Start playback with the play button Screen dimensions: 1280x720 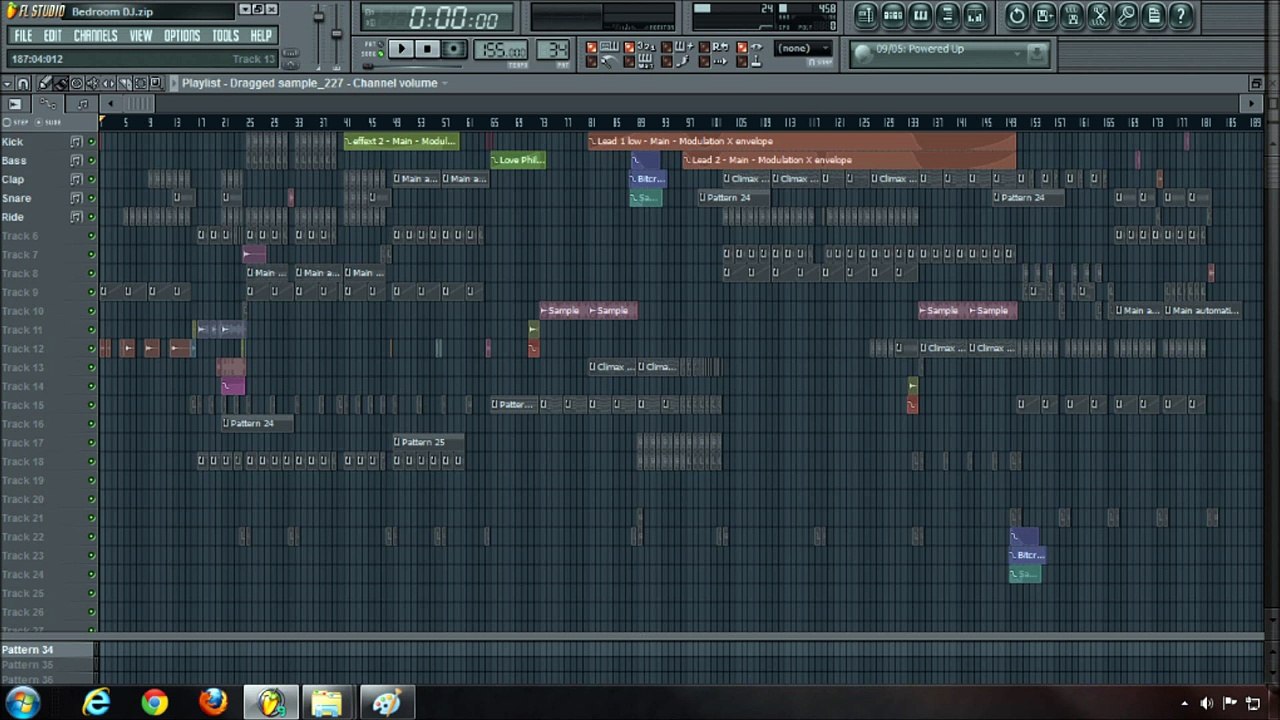click(400, 49)
